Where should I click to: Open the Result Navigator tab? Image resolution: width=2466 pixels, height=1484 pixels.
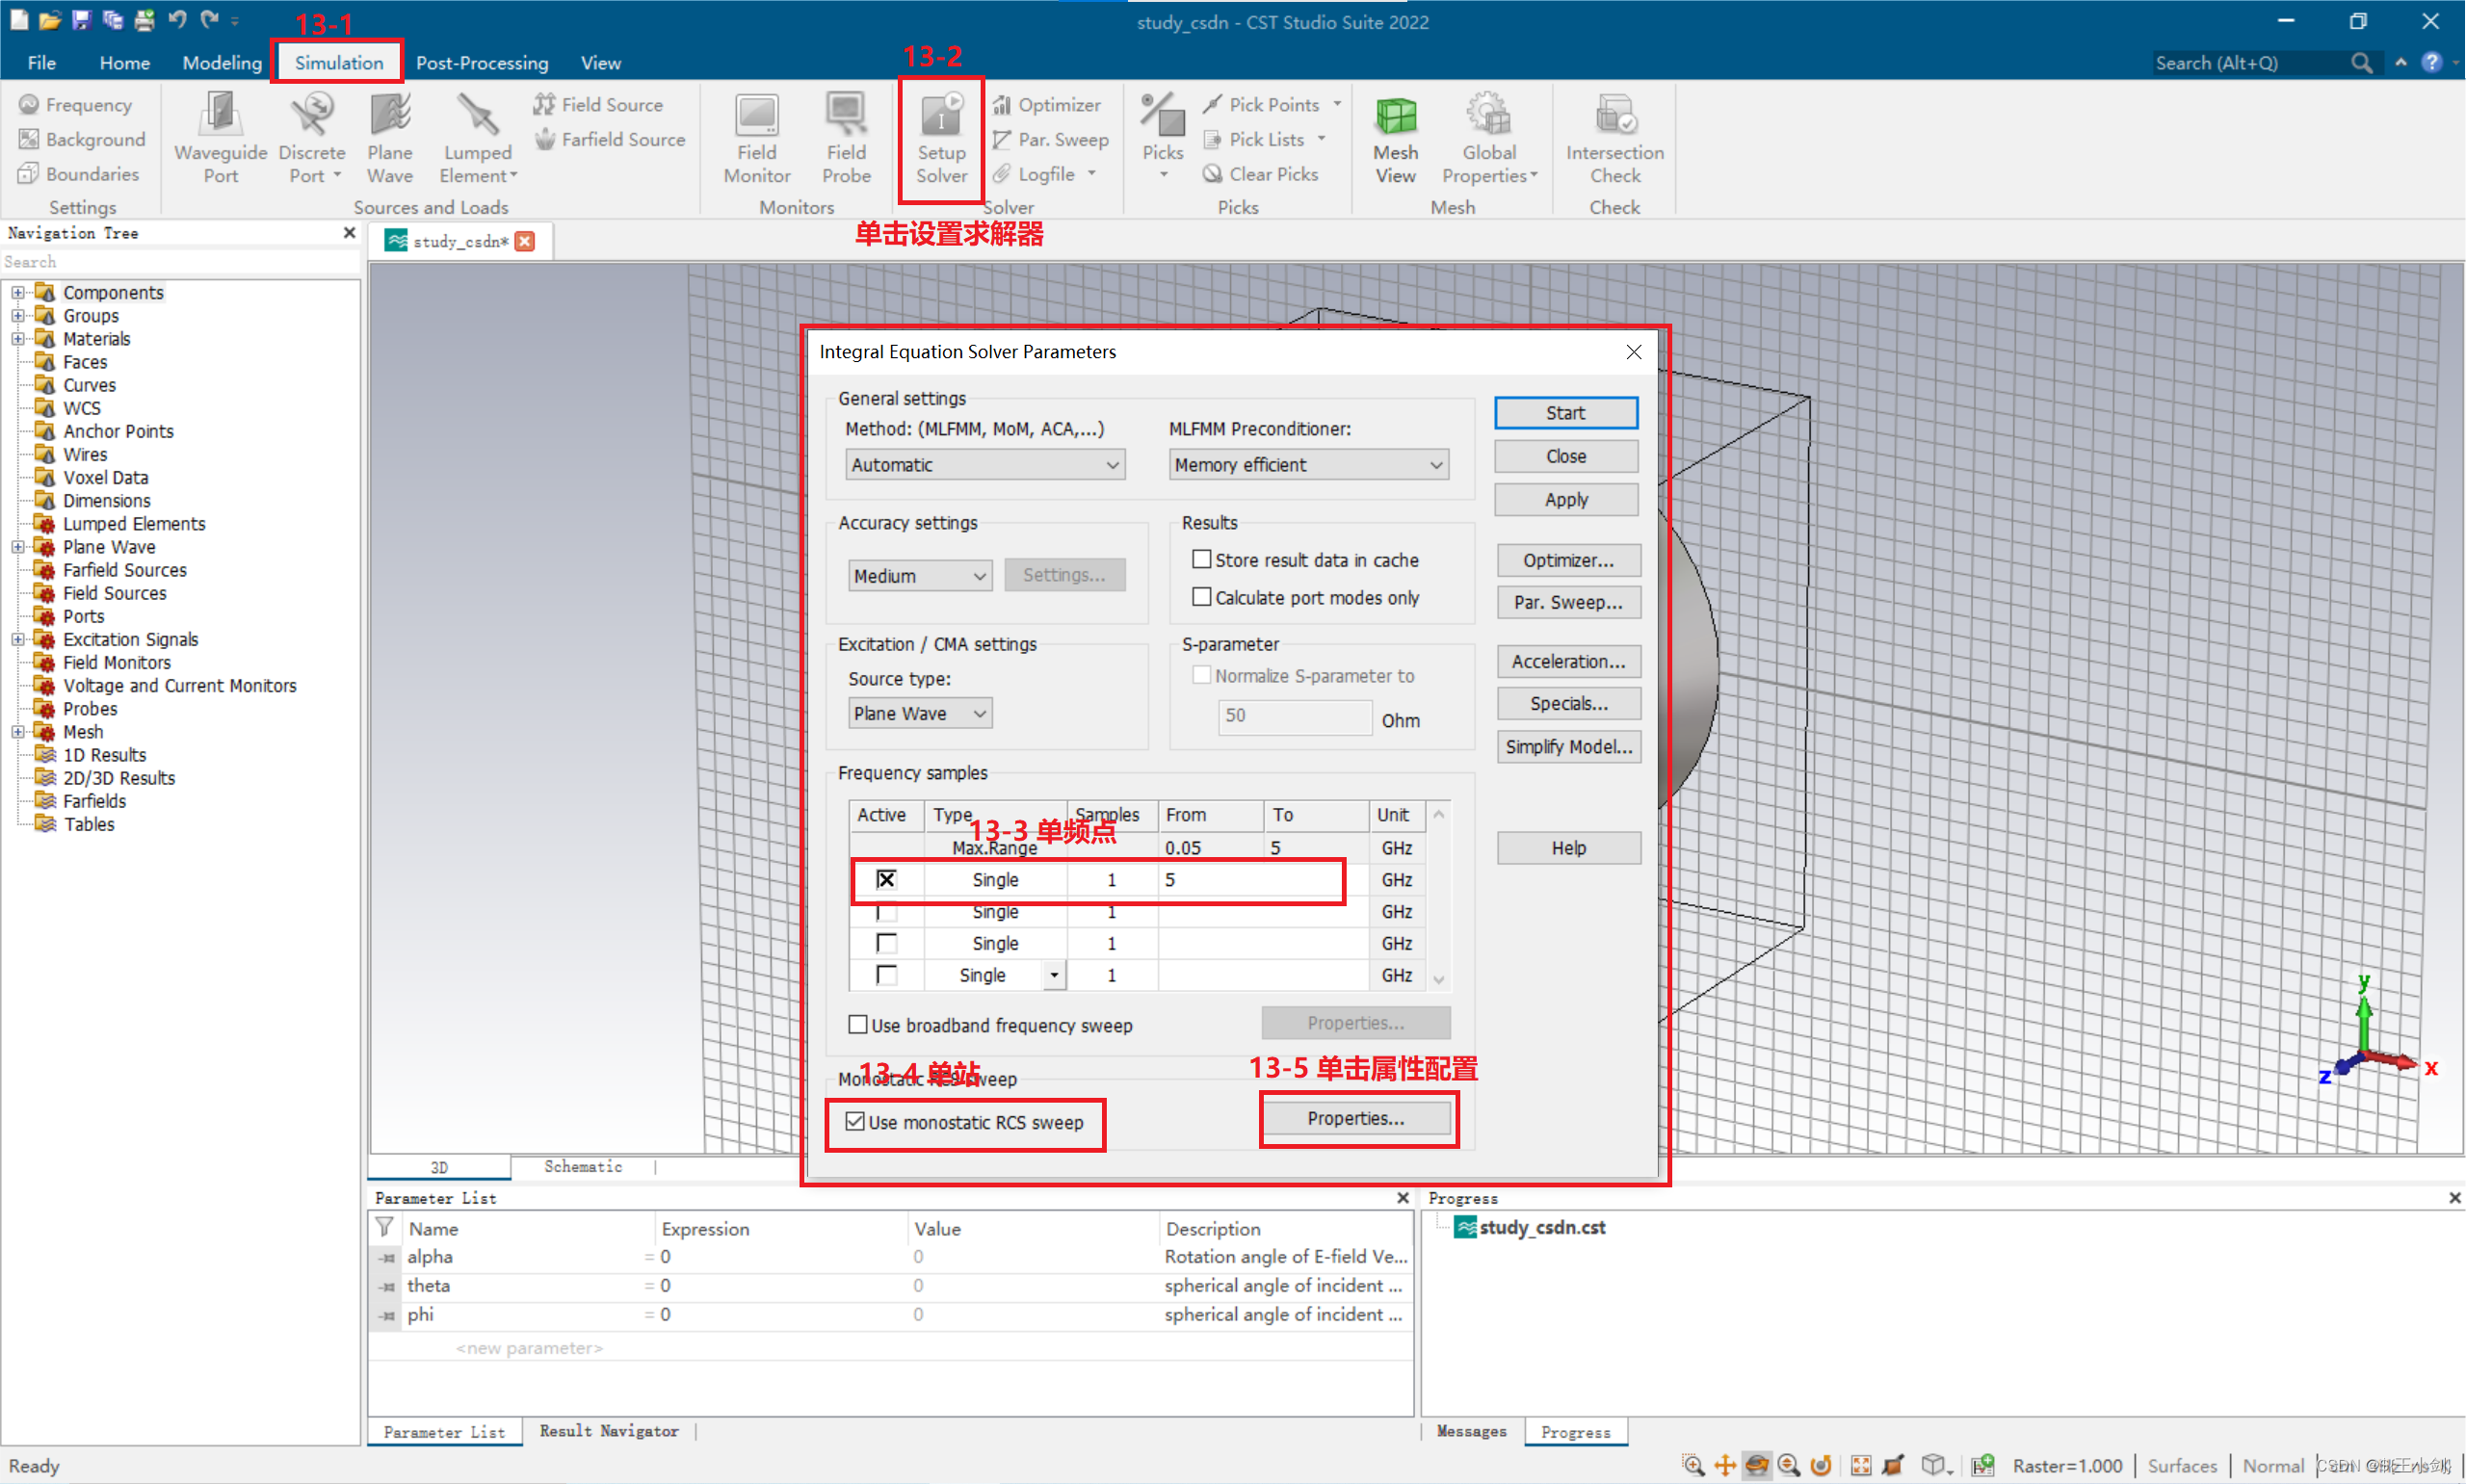tap(608, 1431)
